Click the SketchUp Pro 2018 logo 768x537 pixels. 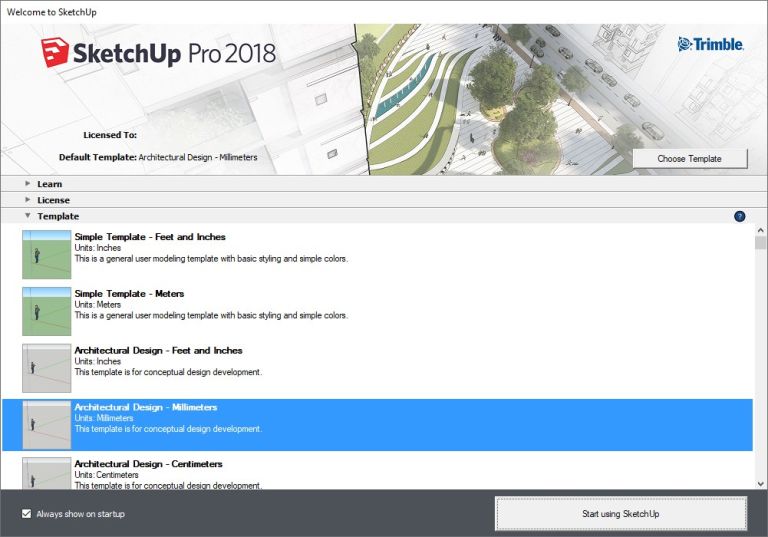[x=158, y=53]
